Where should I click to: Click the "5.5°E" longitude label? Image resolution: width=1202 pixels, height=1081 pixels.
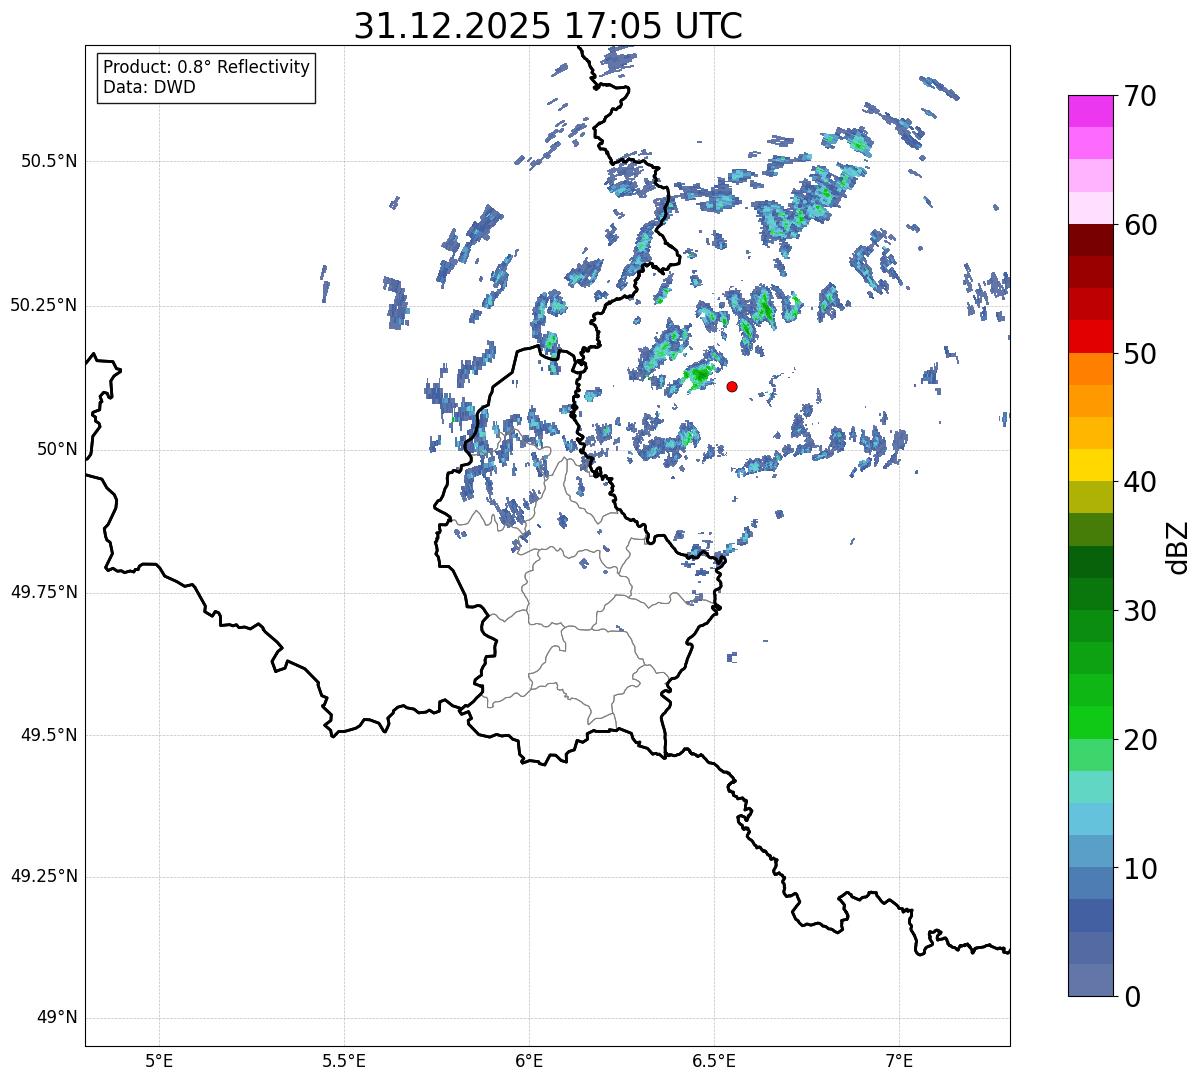344,1060
